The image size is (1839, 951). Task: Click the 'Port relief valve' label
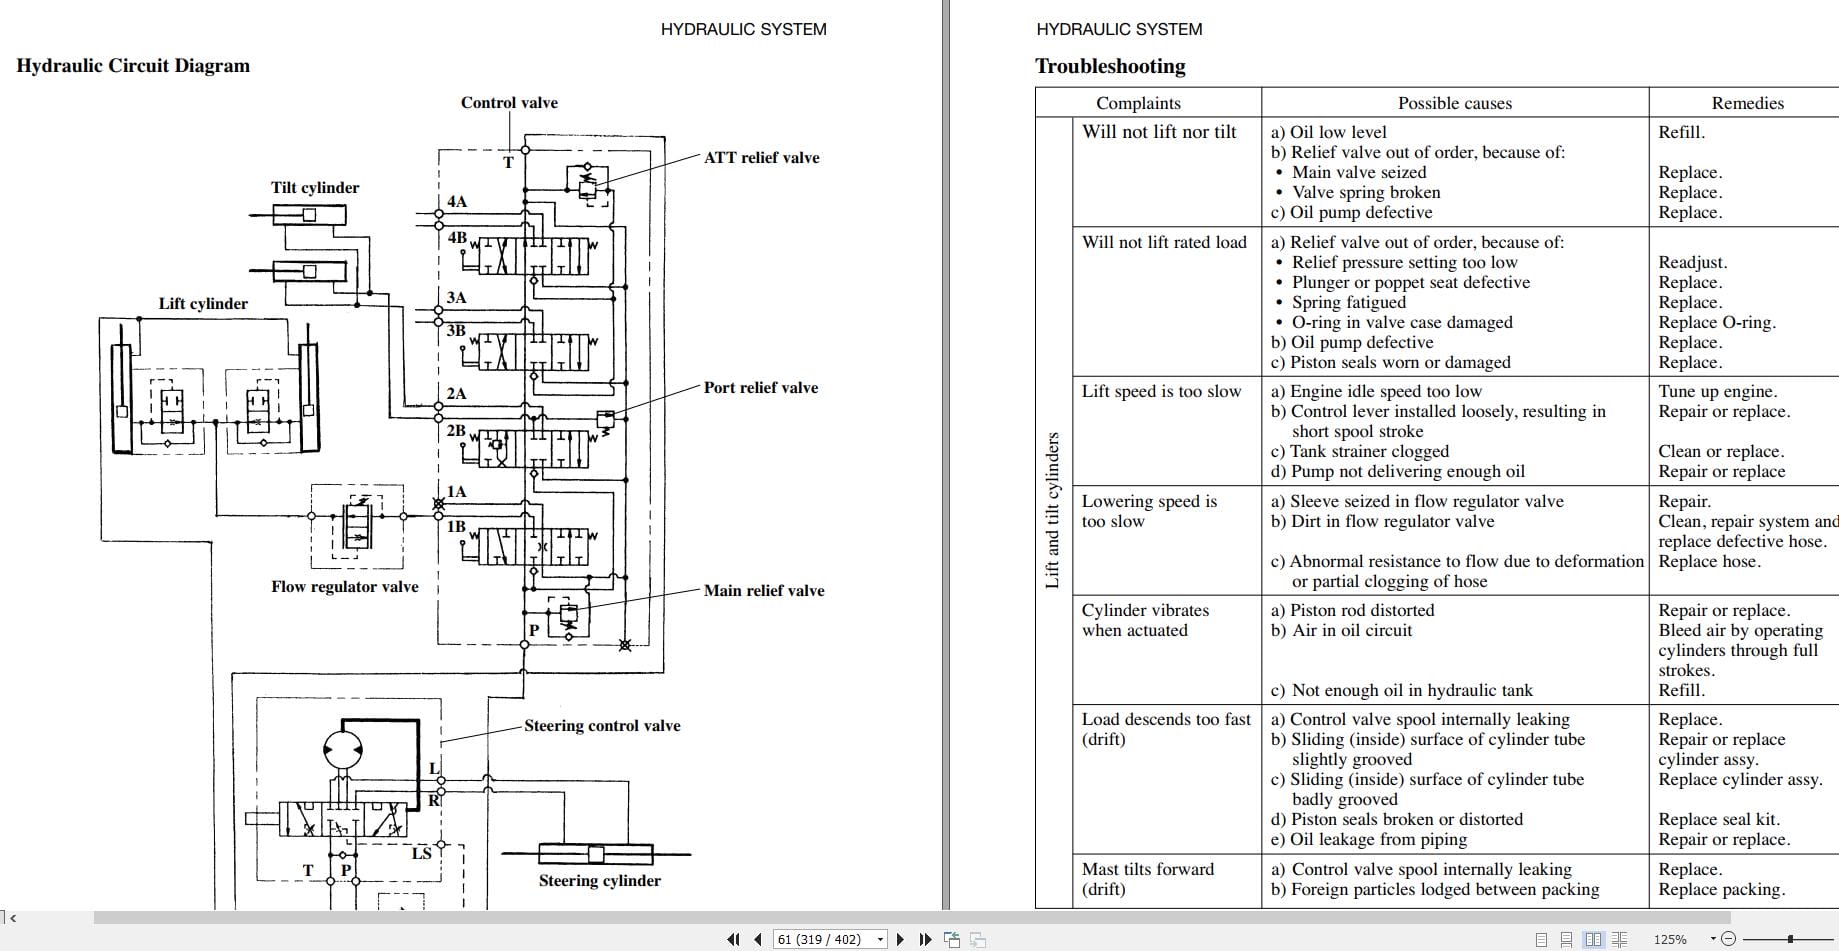point(760,387)
